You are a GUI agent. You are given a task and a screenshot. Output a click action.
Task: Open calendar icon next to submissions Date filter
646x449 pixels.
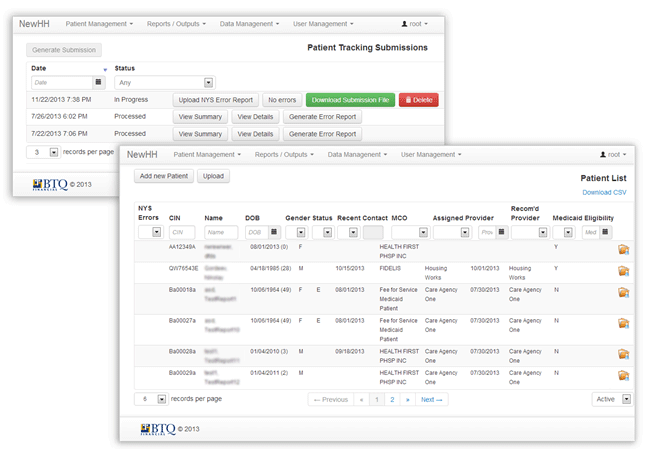click(x=98, y=82)
